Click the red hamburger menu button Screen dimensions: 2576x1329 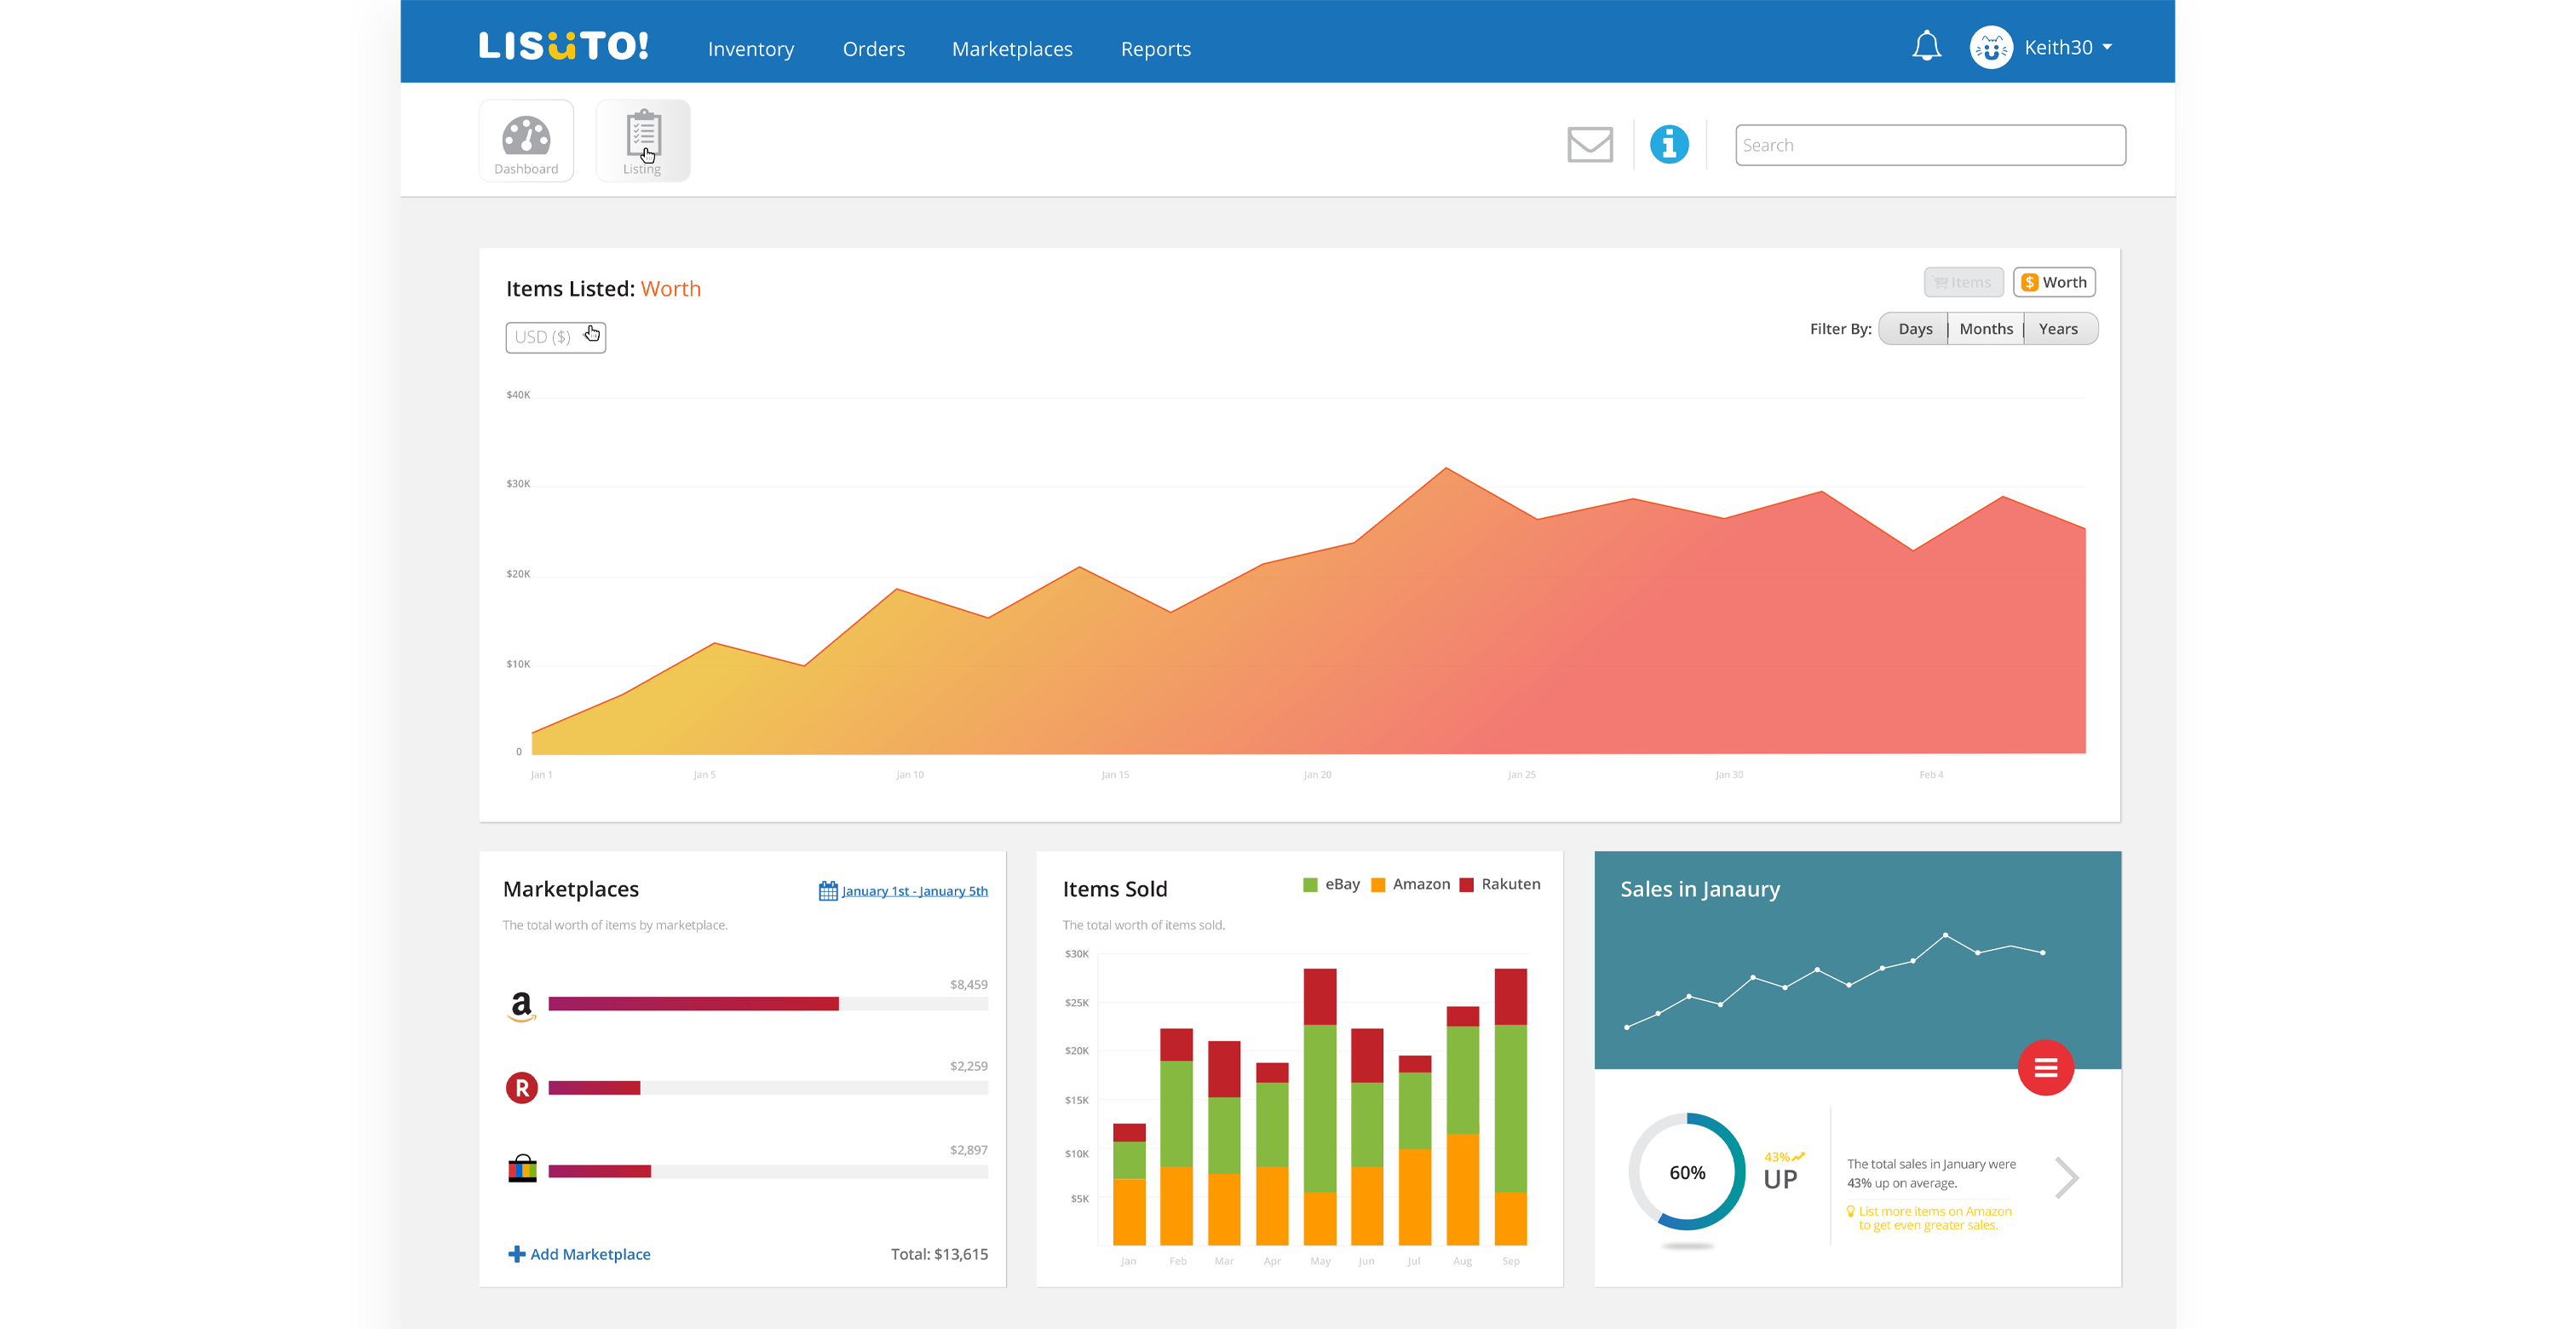click(2045, 1068)
